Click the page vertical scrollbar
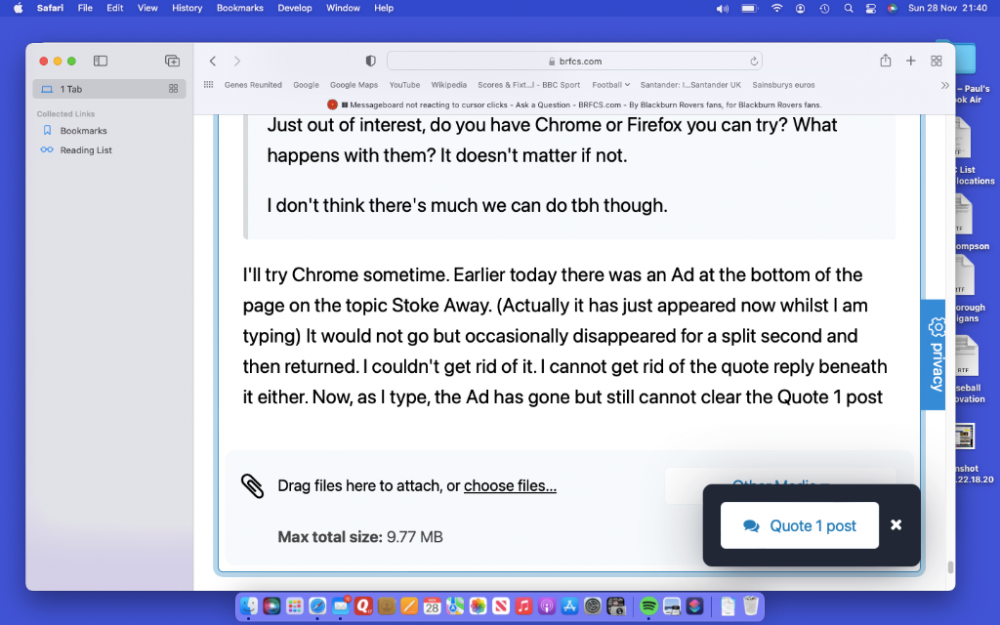This screenshot has width=1000, height=625. coord(950,567)
